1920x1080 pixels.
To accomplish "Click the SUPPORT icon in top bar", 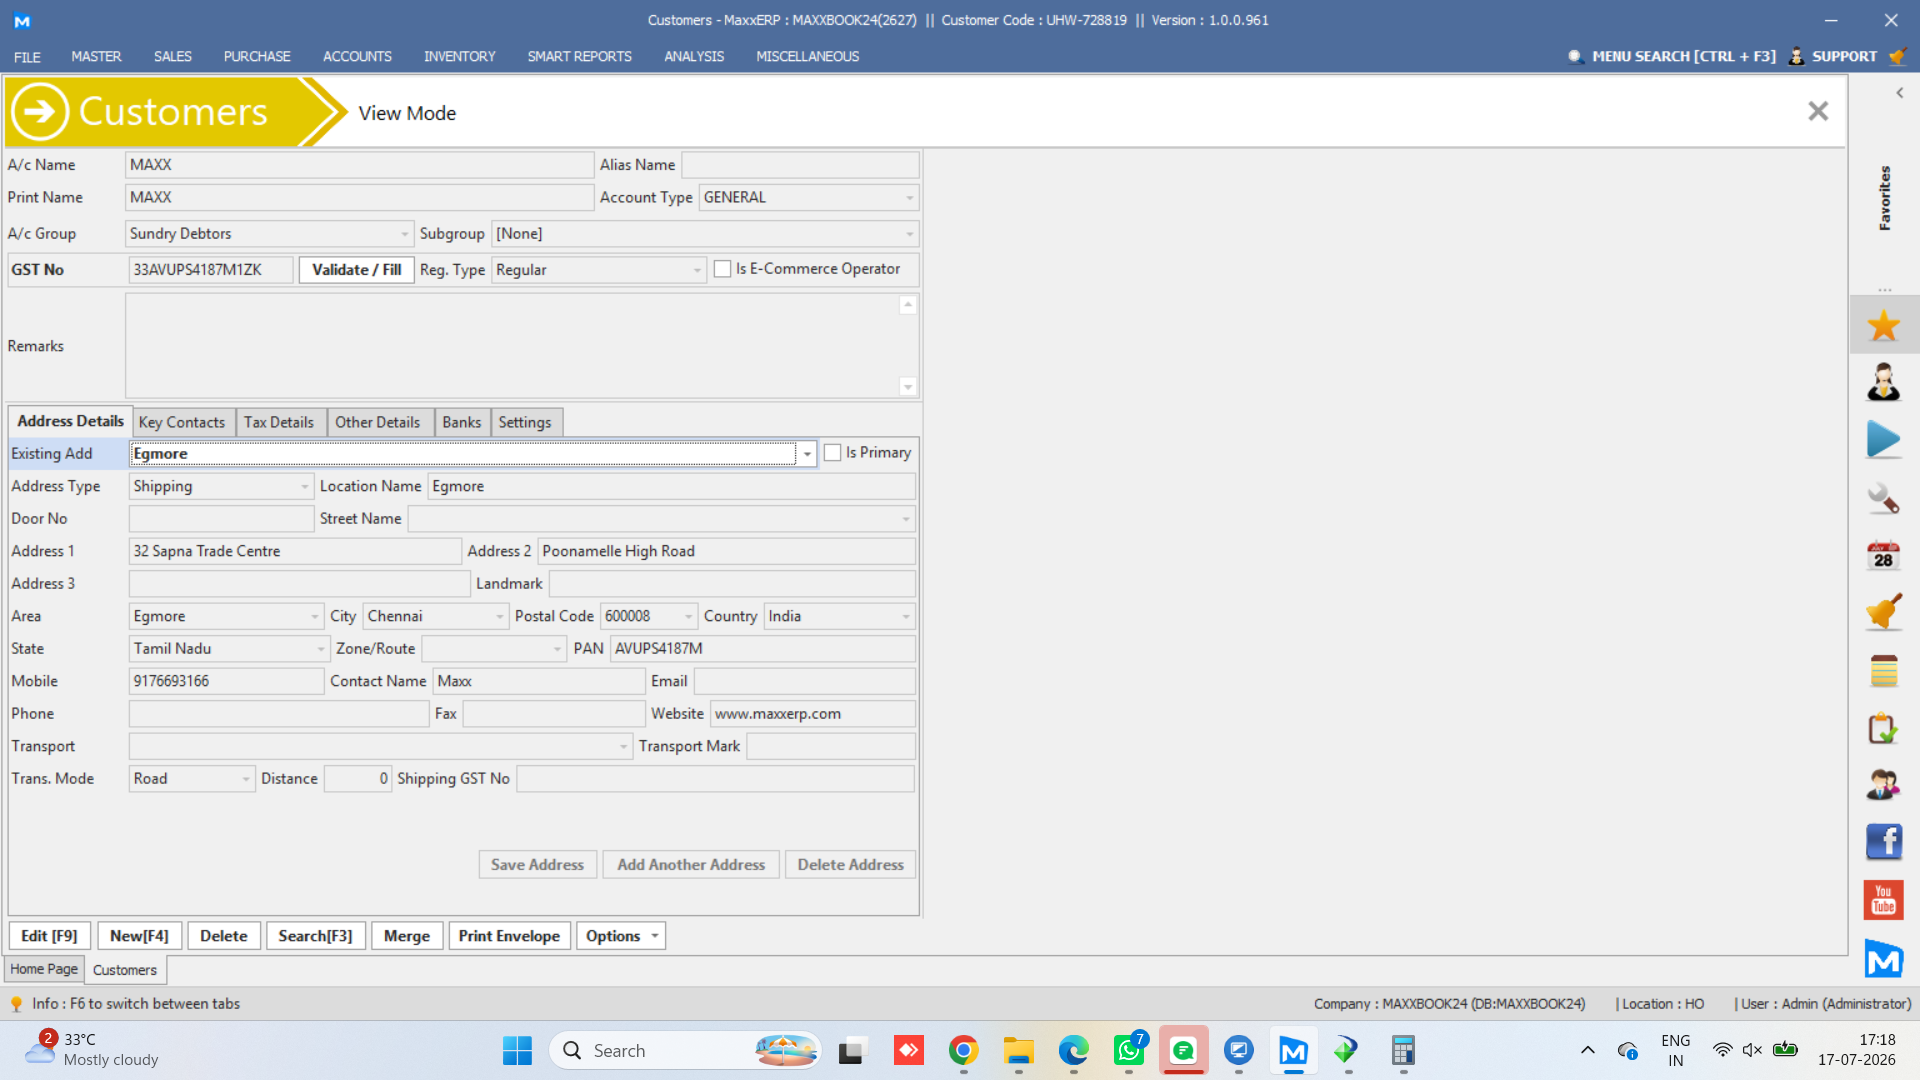I will [1797, 56].
